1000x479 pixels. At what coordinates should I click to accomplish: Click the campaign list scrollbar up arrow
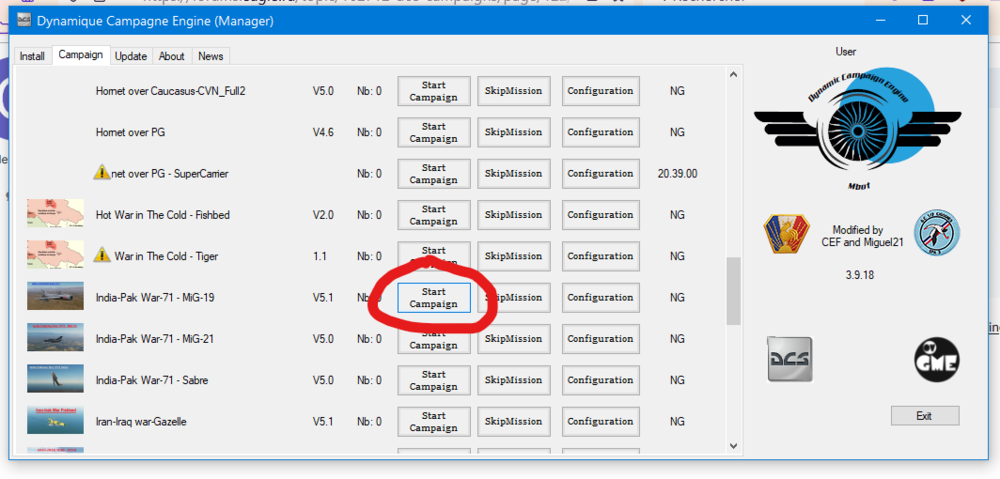(733, 75)
